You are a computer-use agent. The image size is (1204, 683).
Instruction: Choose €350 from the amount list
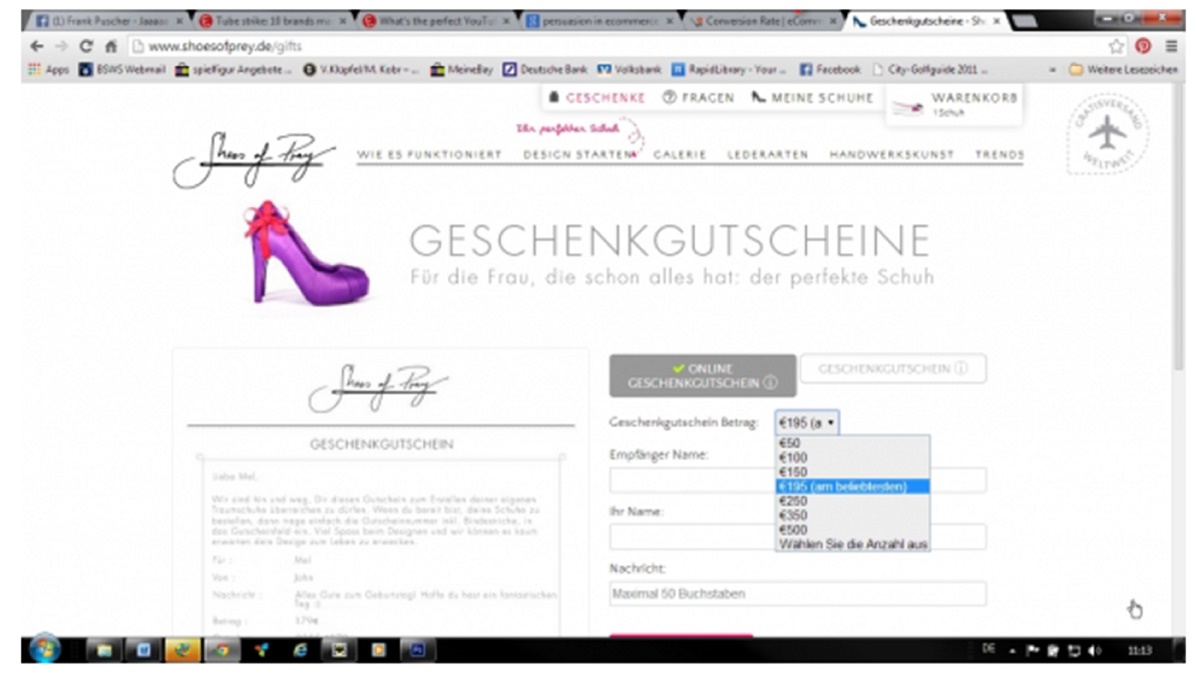[x=852, y=515]
